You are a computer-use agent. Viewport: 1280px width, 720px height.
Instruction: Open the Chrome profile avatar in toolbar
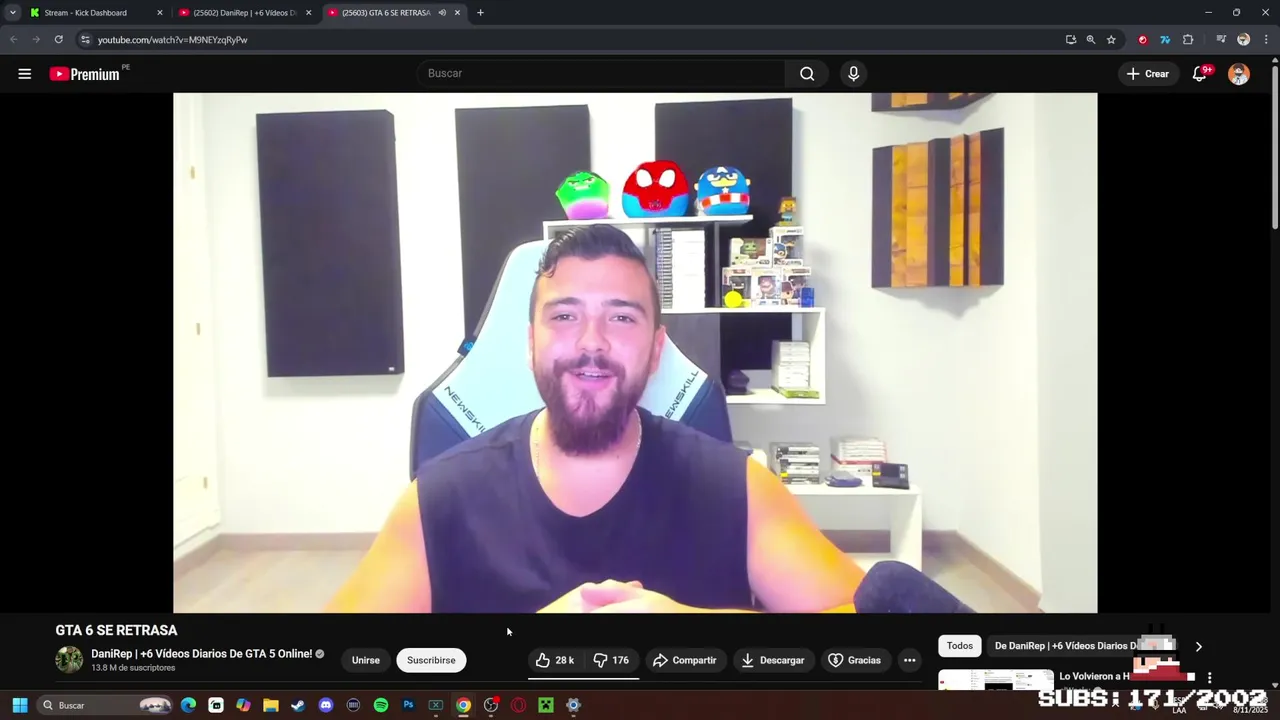(x=1243, y=40)
